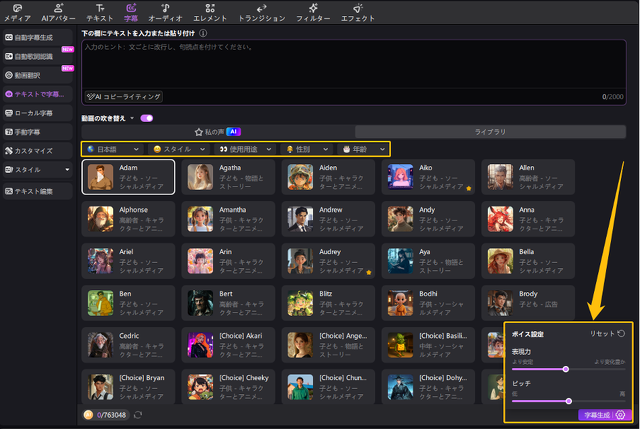Image resolution: width=640 pixels, height=429 pixels.
Task: Pick the Andrew voice card
Action: [x=328, y=219]
